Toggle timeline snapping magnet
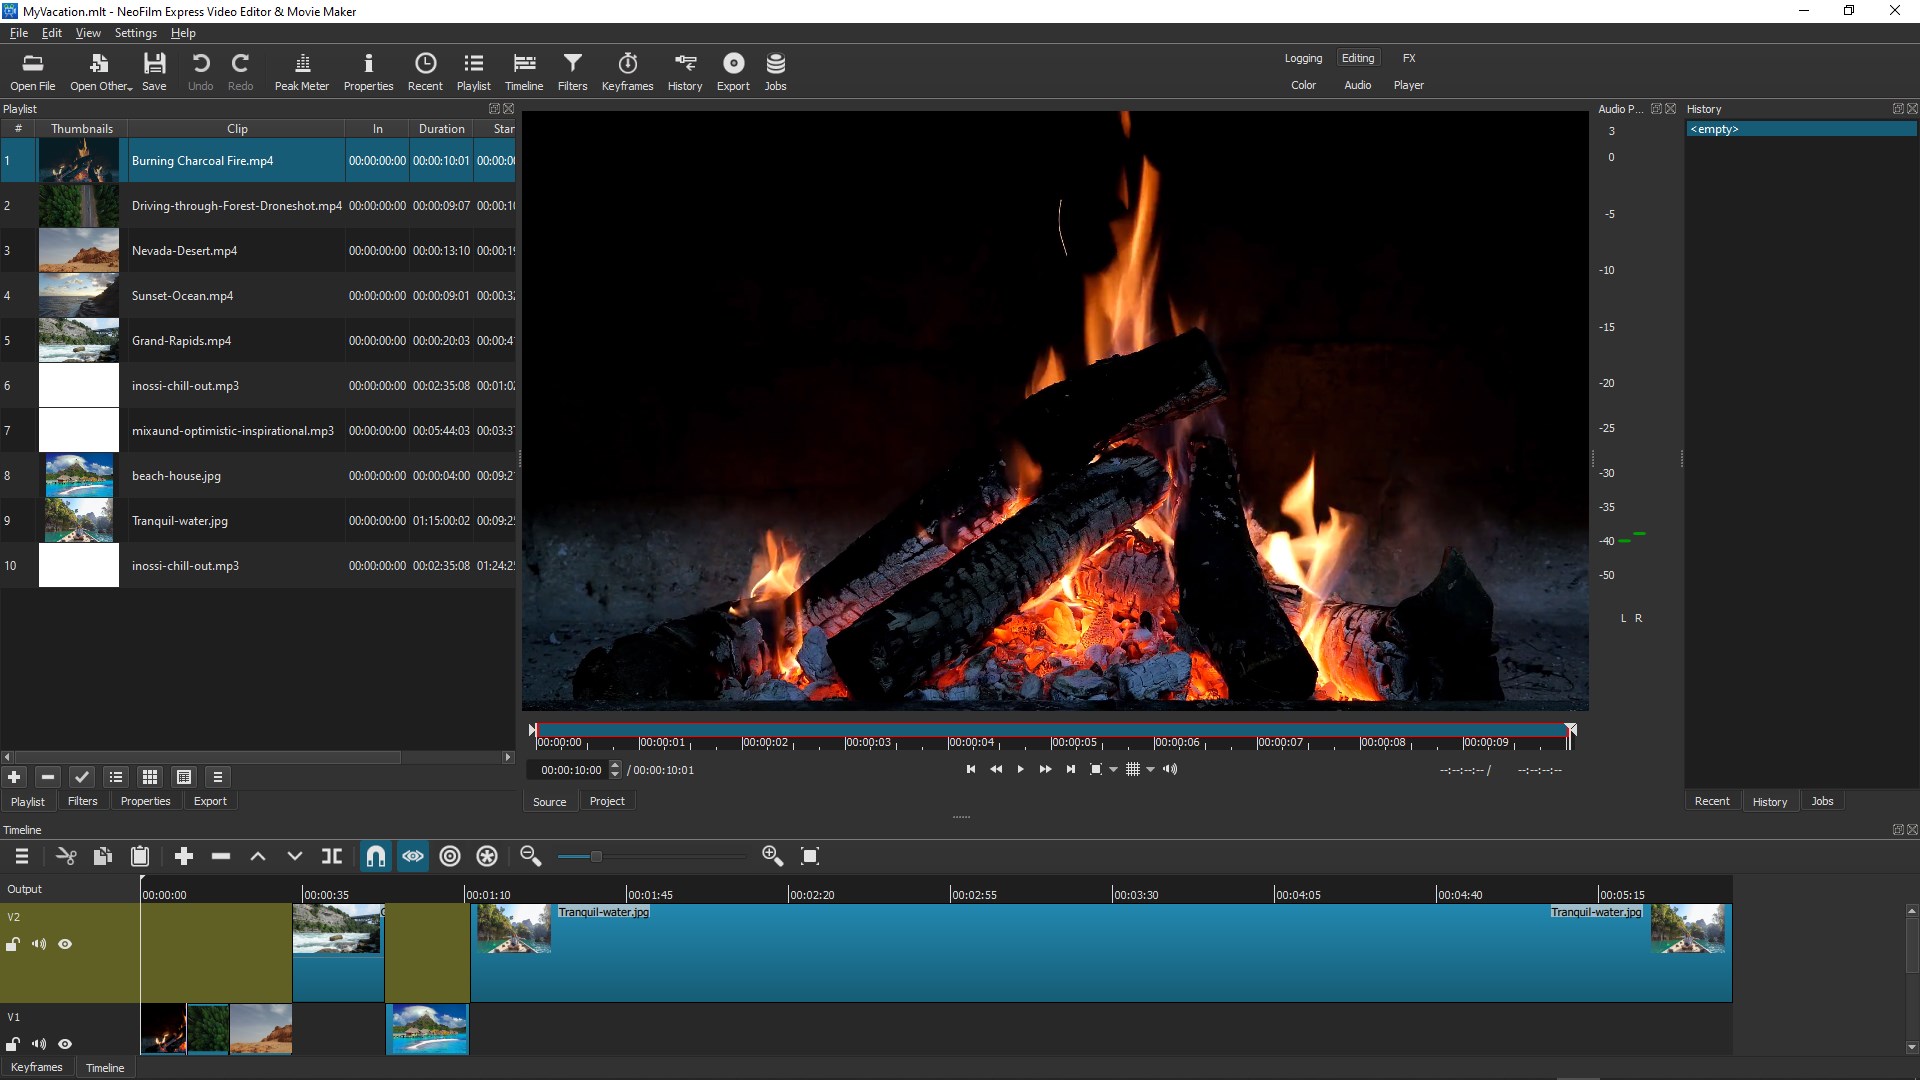 375,856
